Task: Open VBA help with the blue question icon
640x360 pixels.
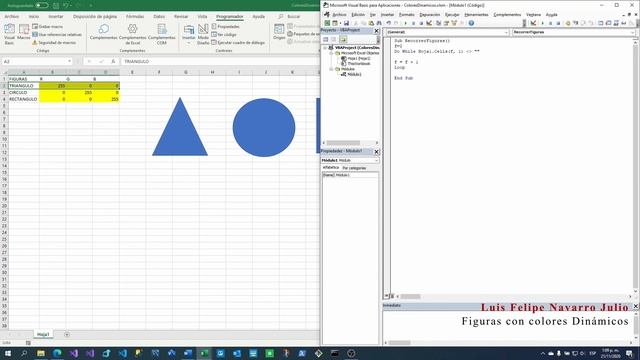Action: coord(471,23)
